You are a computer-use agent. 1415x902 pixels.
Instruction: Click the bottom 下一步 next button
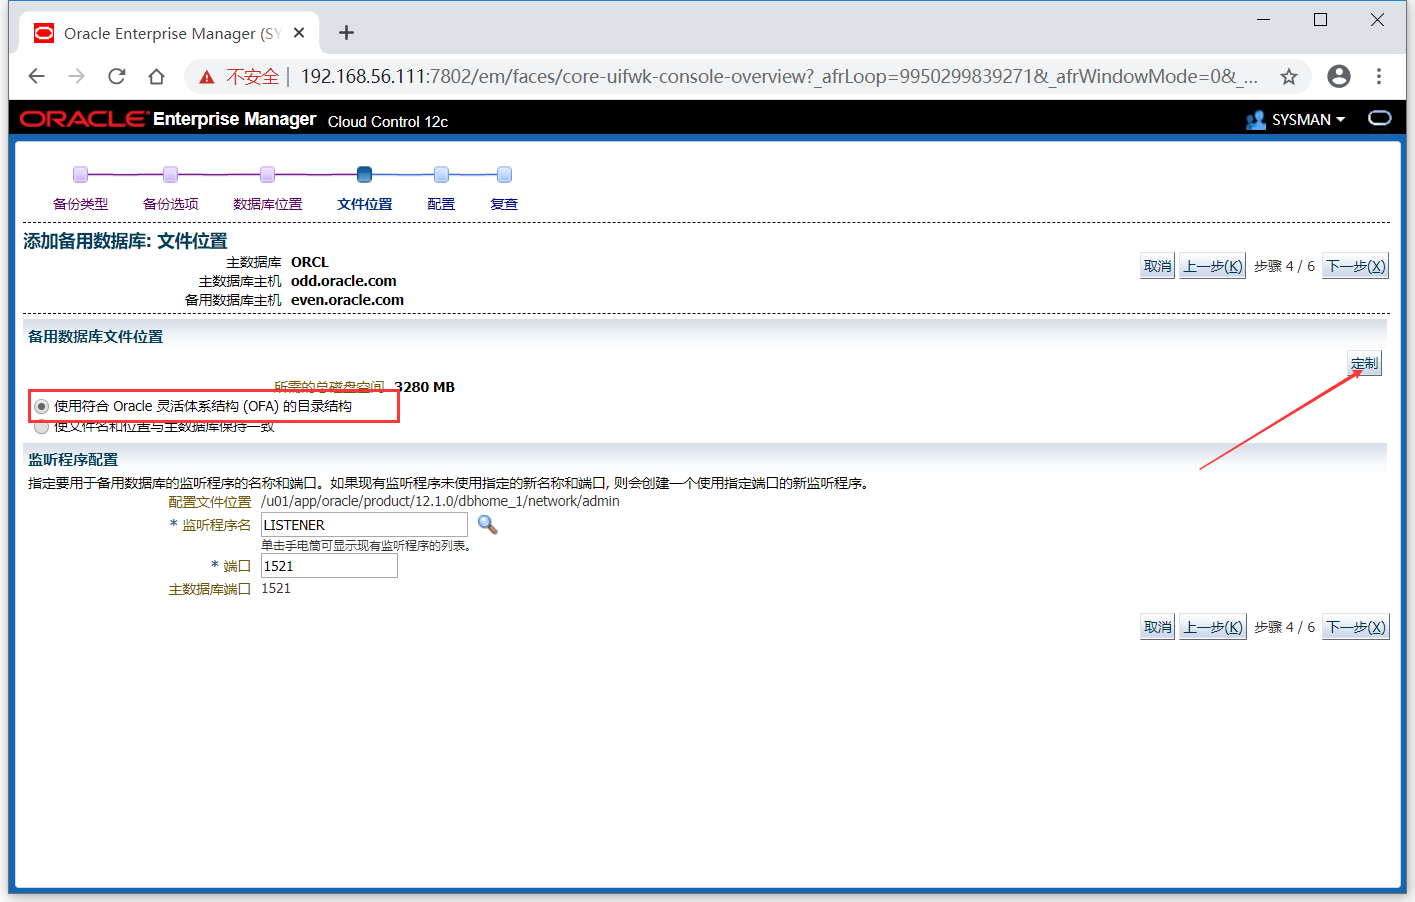coord(1355,627)
